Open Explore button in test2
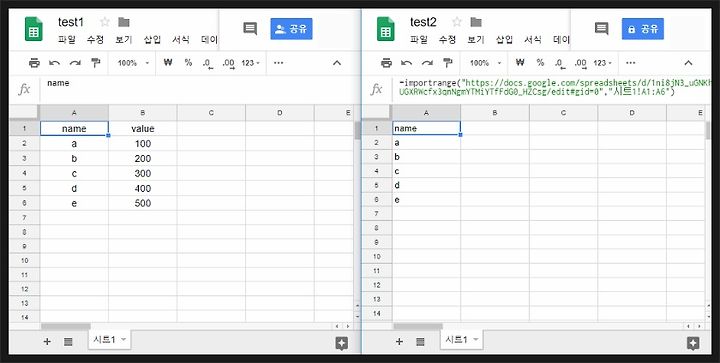 pyautogui.click(x=693, y=343)
